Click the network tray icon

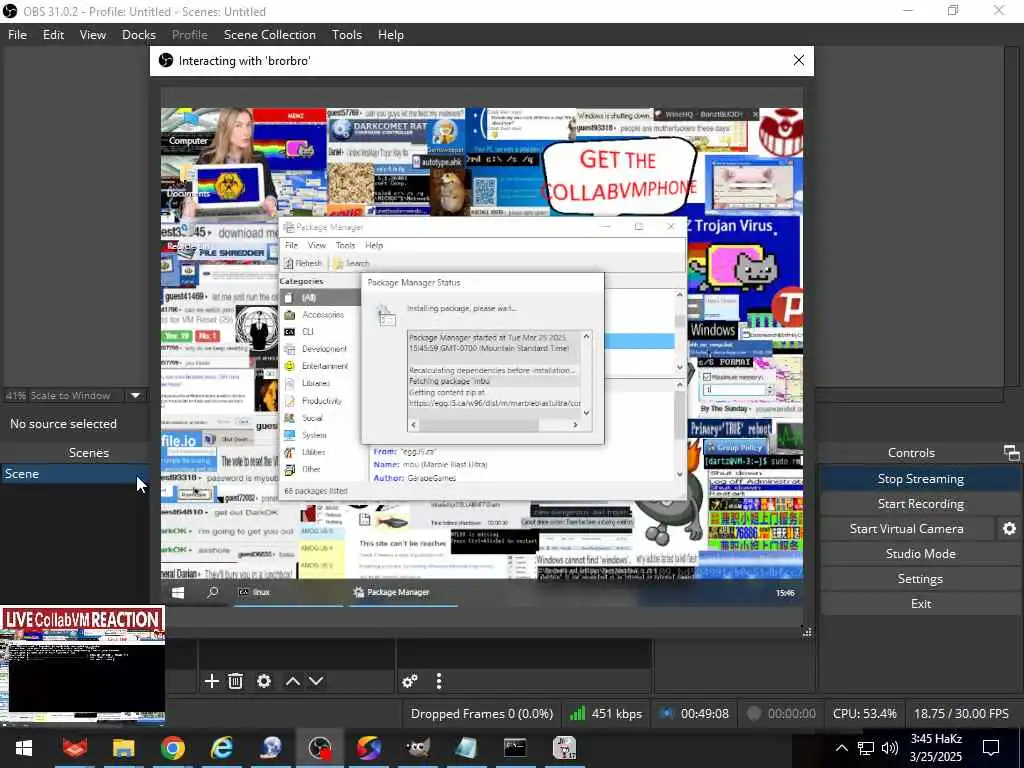[866, 748]
